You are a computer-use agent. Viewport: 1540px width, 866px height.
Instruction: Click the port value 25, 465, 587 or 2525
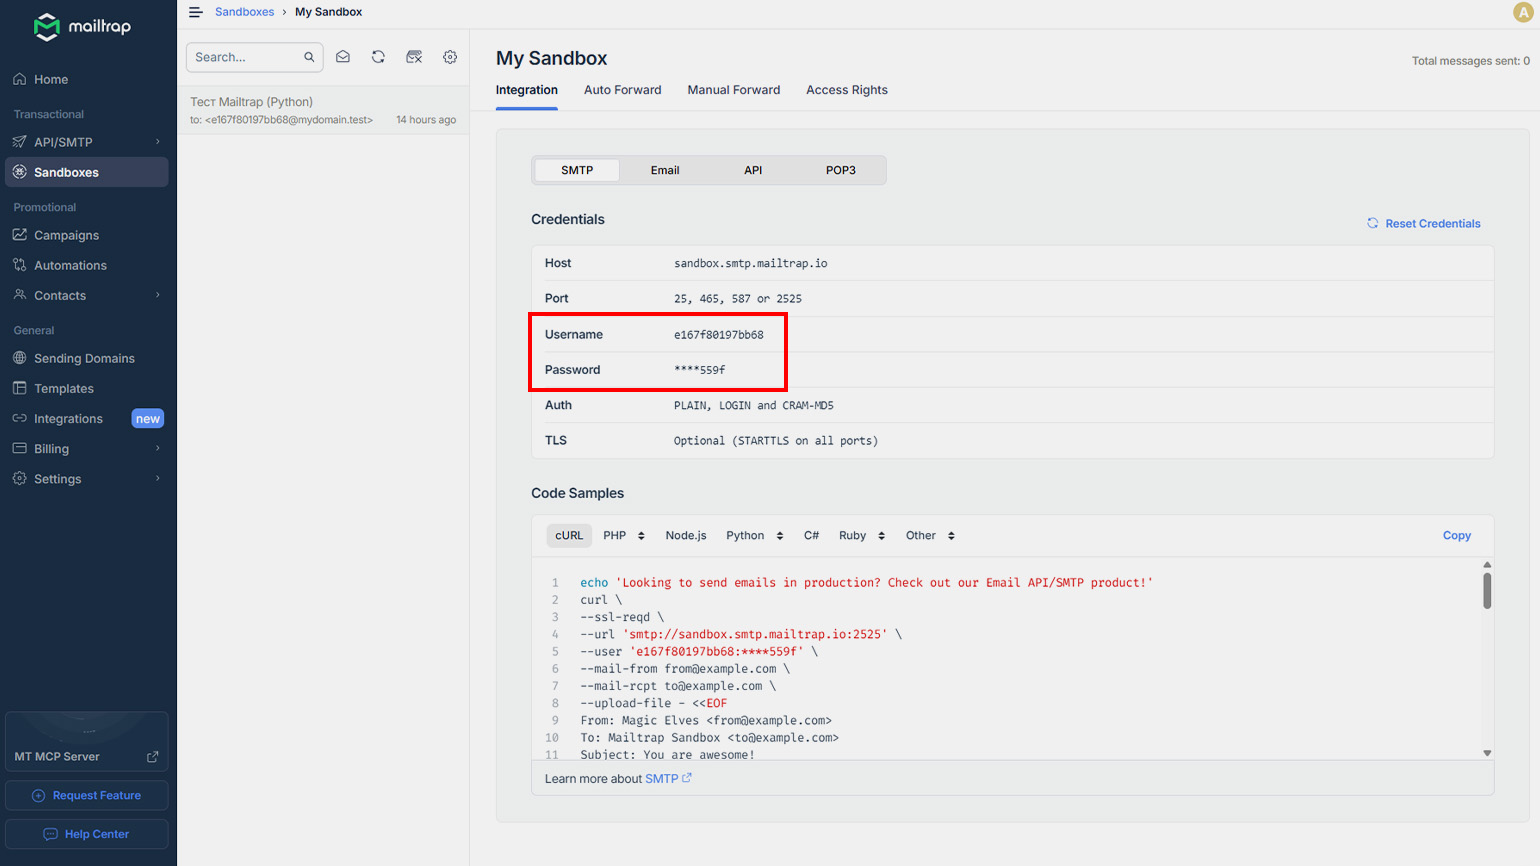(738, 299)
